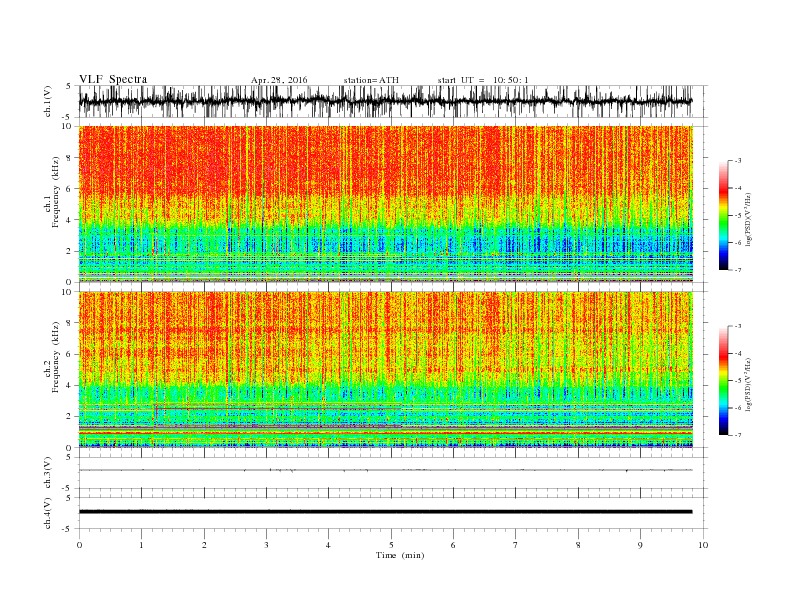Click the "10" tick on the time axis
This screenshot has width=792, height=612.
[x=703, y=545]
